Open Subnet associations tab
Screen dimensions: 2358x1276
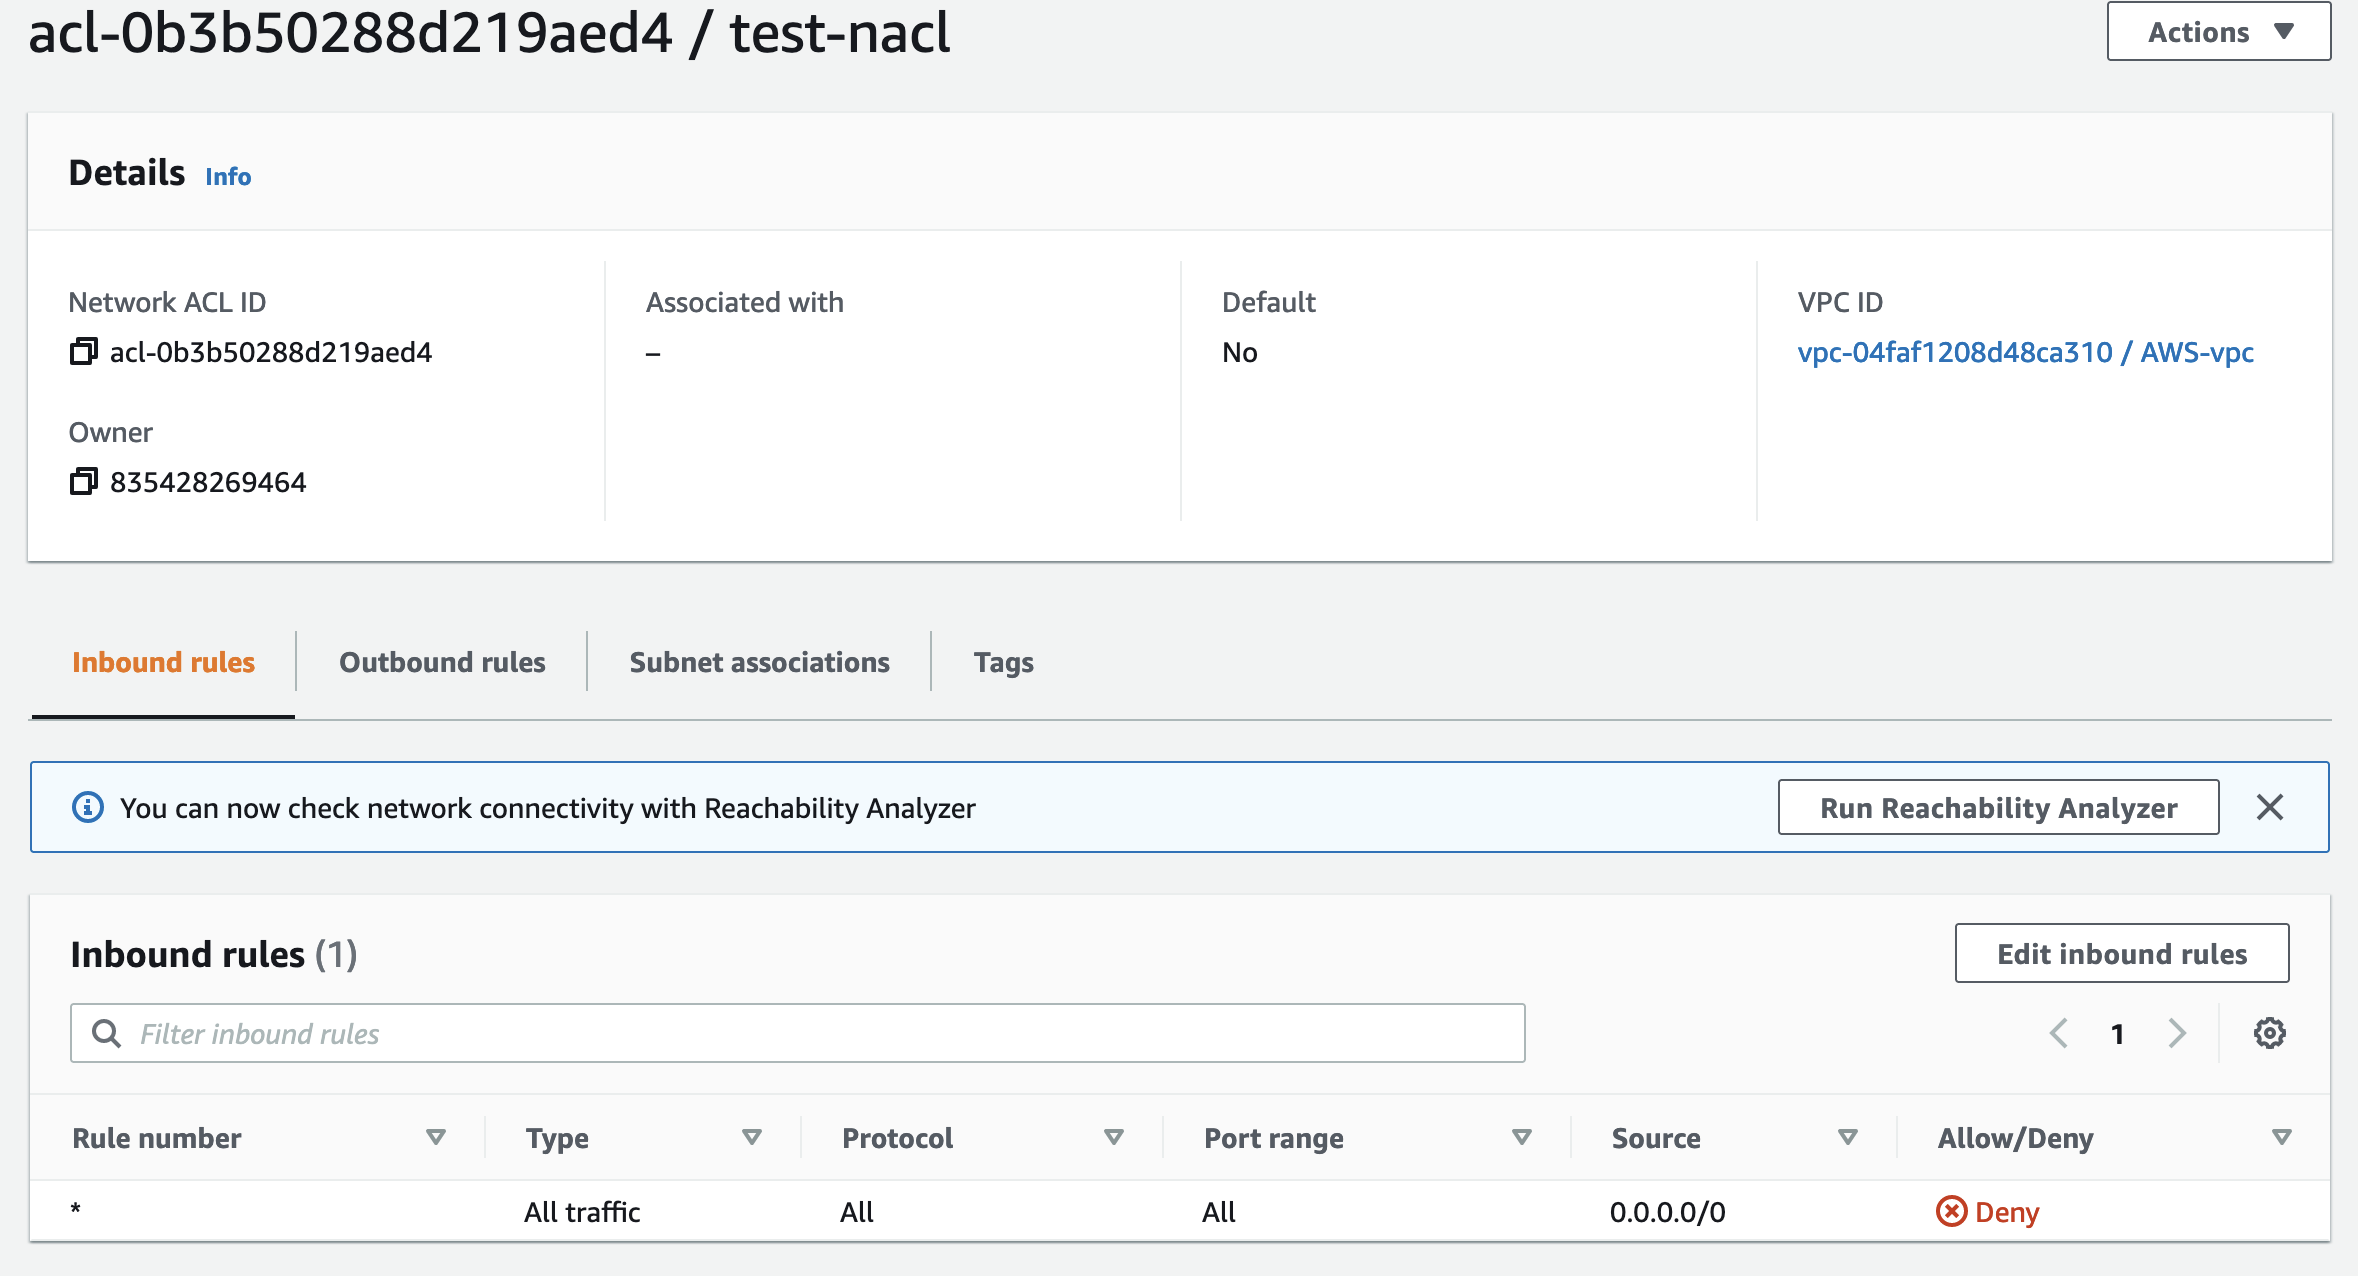[x=759, y=662]
